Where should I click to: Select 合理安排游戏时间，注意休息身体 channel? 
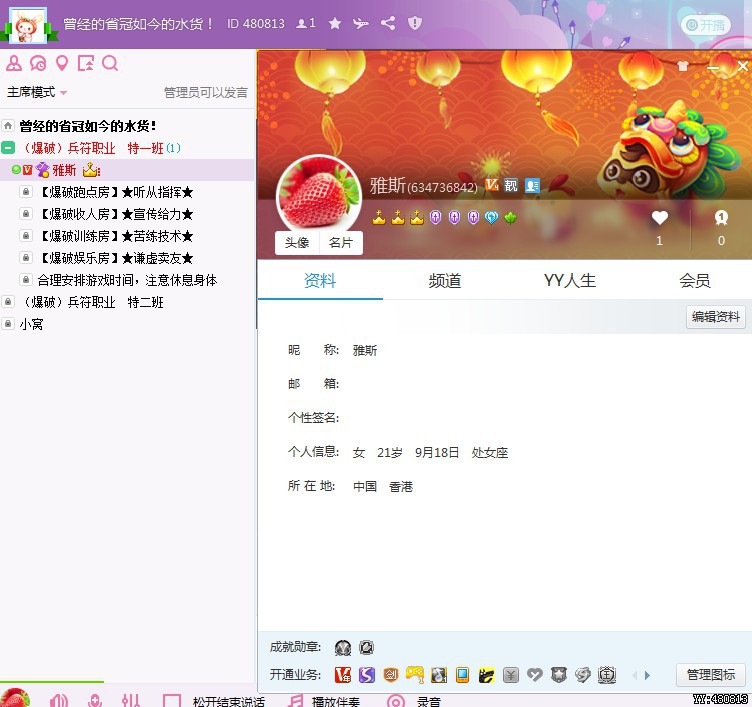tap(127, 280)
